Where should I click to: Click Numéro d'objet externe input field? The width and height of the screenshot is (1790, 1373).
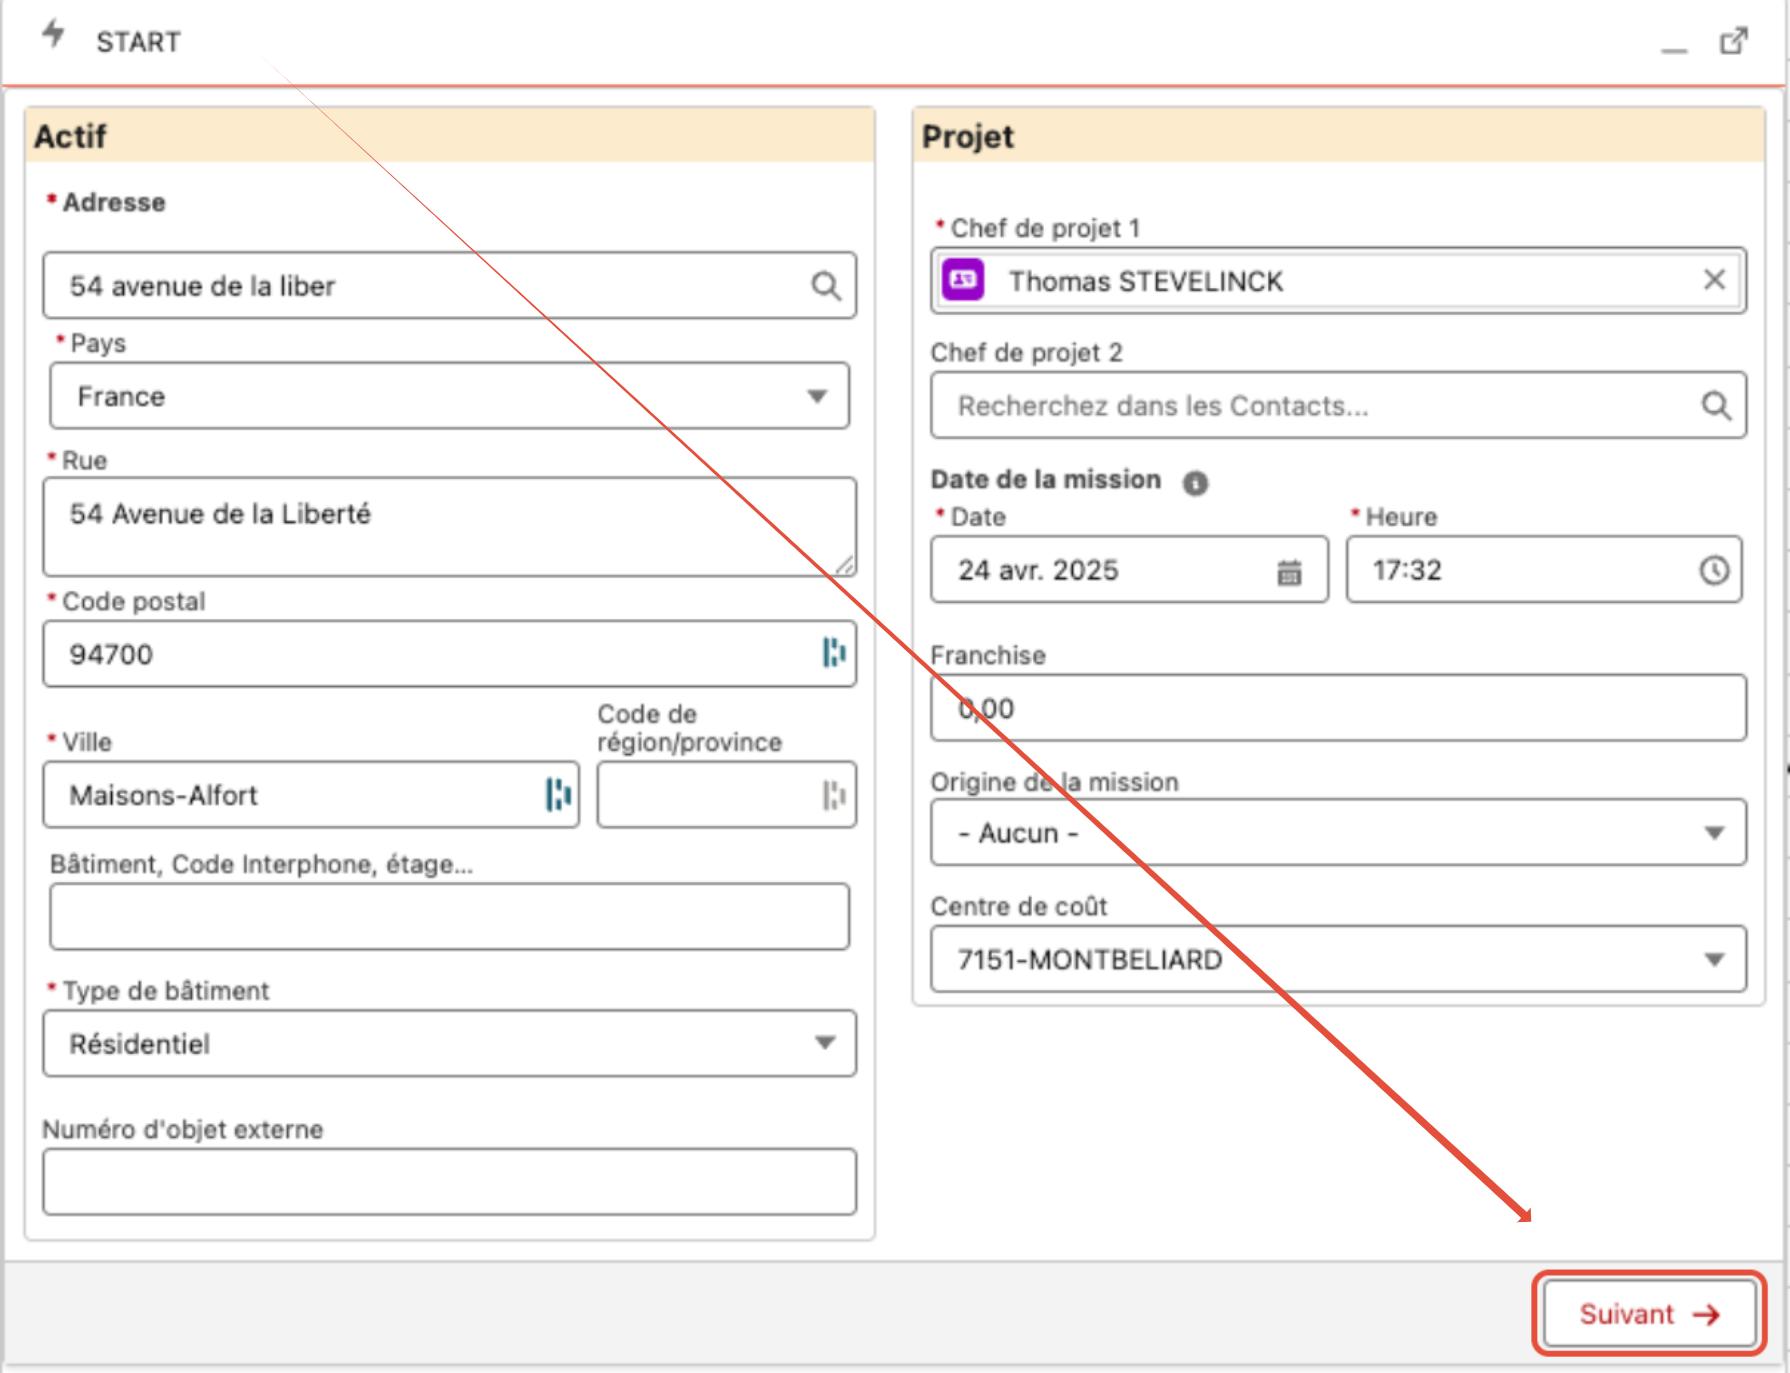point(450,1182)
